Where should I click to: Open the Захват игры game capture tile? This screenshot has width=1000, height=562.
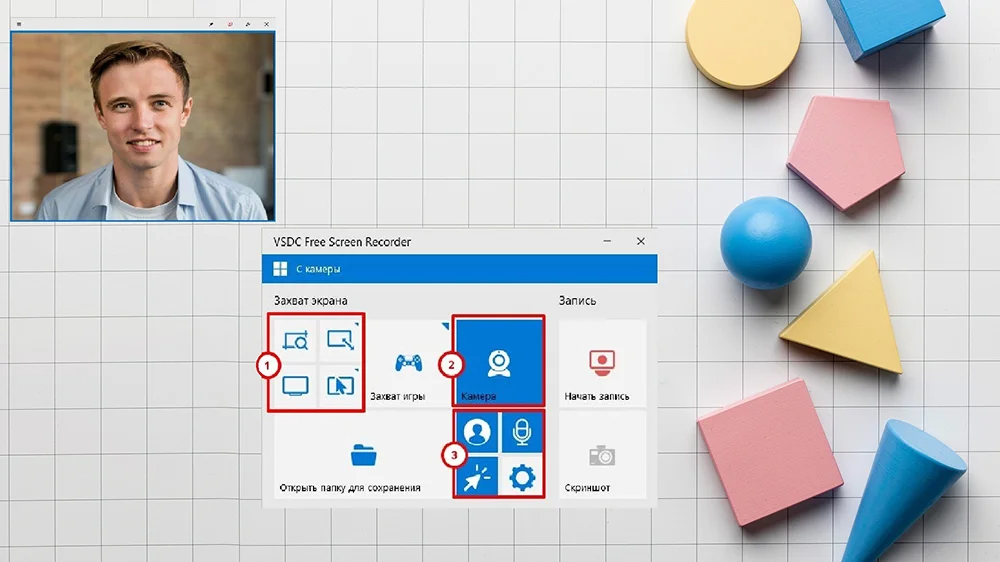(408, 363)
